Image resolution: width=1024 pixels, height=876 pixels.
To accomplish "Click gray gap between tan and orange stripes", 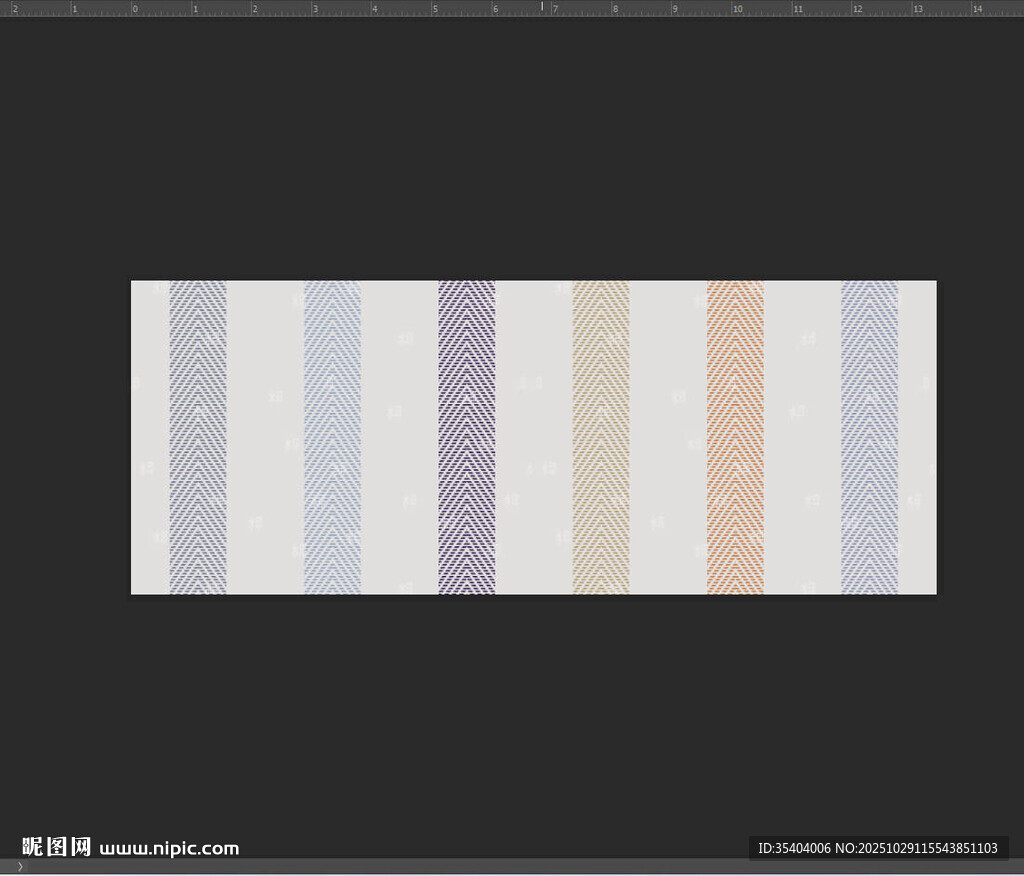I will tap(668, 437).
